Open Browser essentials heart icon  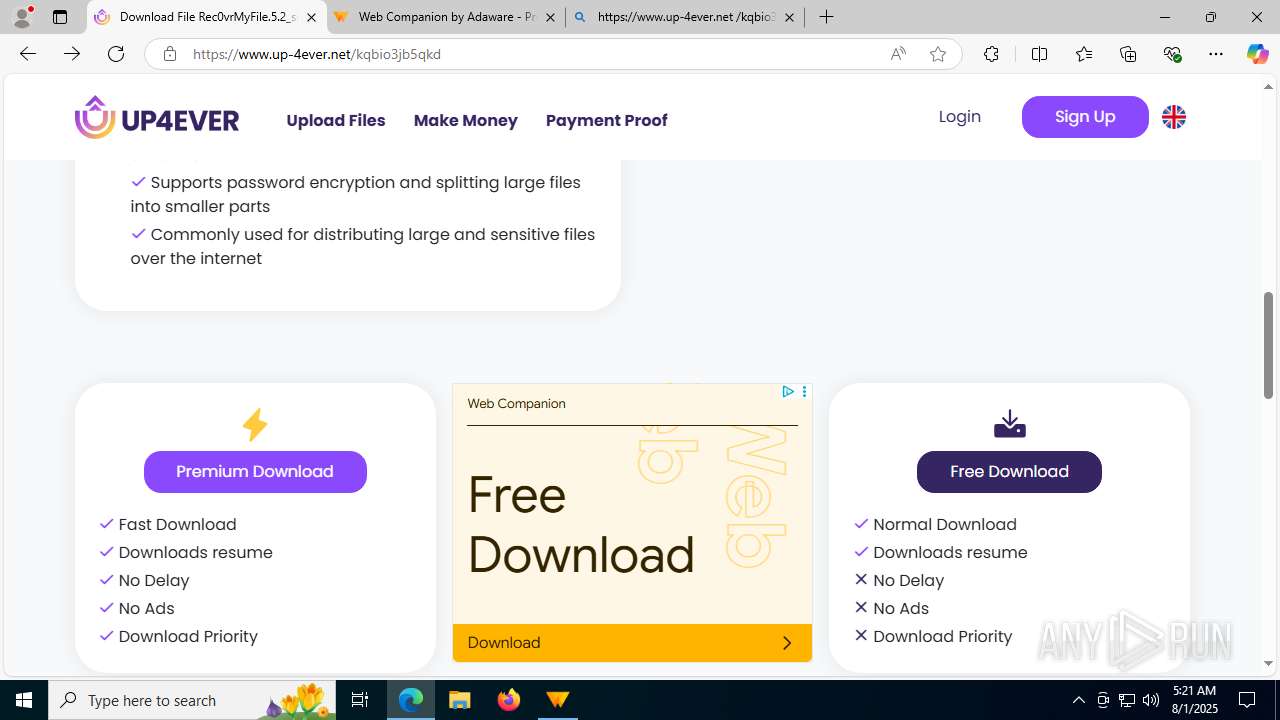(1172, 54)
